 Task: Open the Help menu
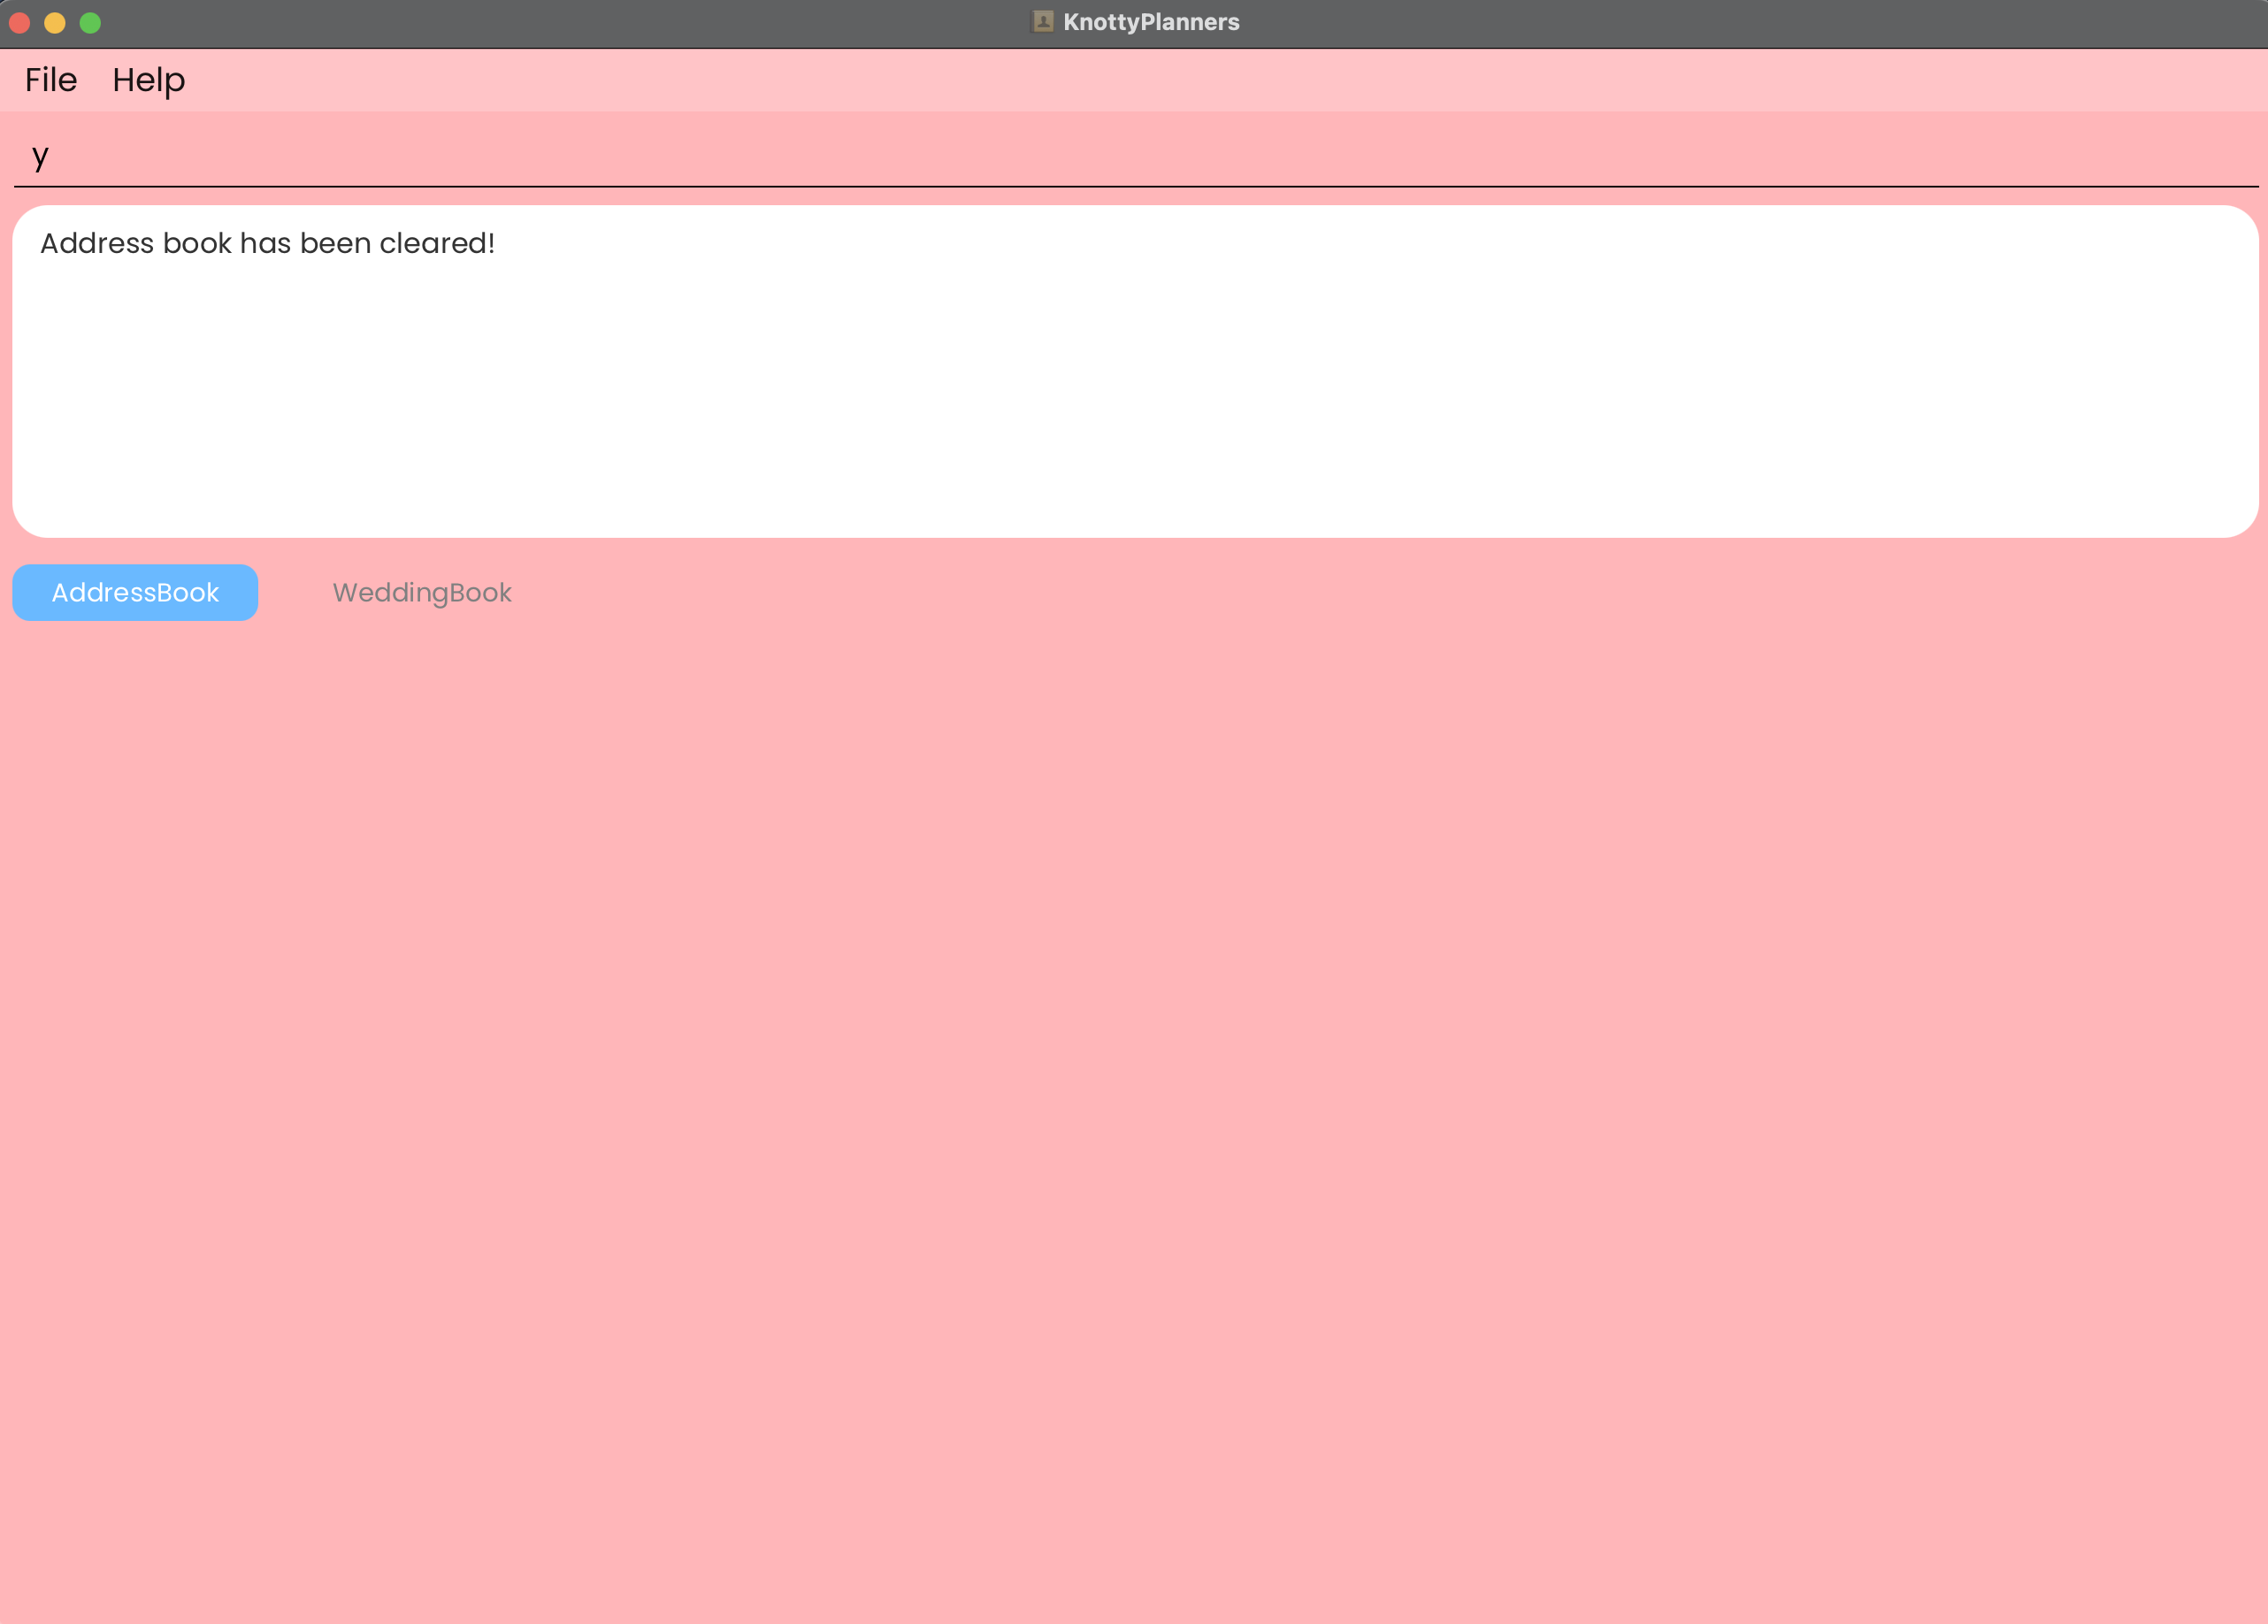click(x=148, y=80)
